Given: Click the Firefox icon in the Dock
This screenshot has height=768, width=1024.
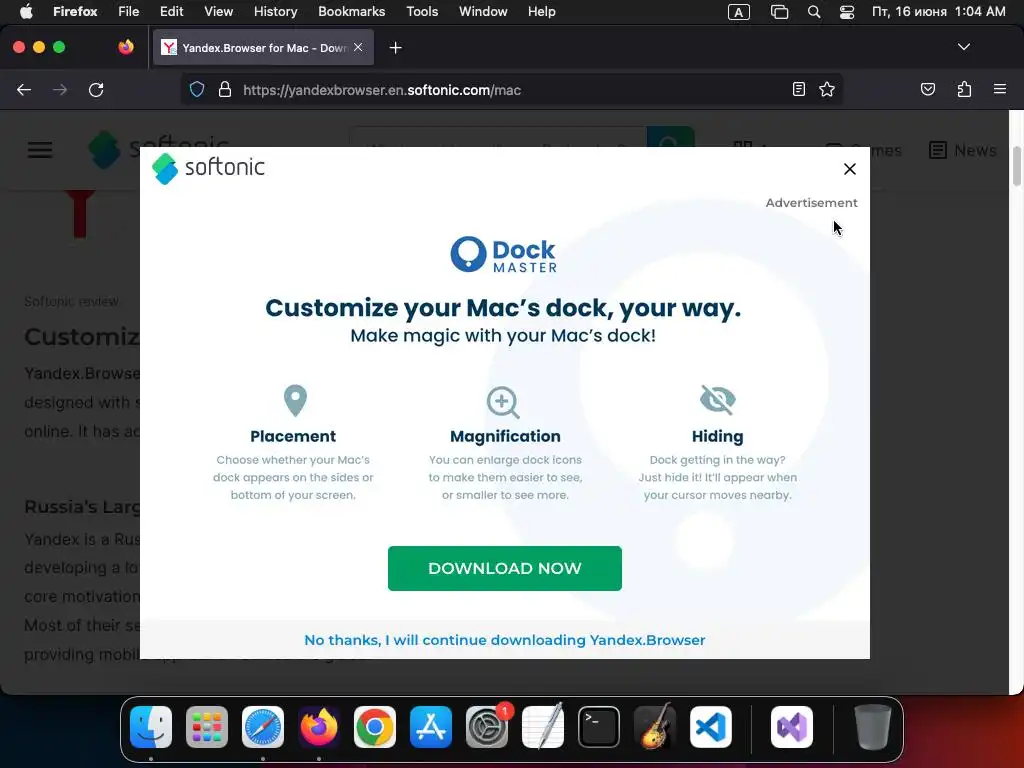Looking at the screenshot, I should [x=319, y=727].
